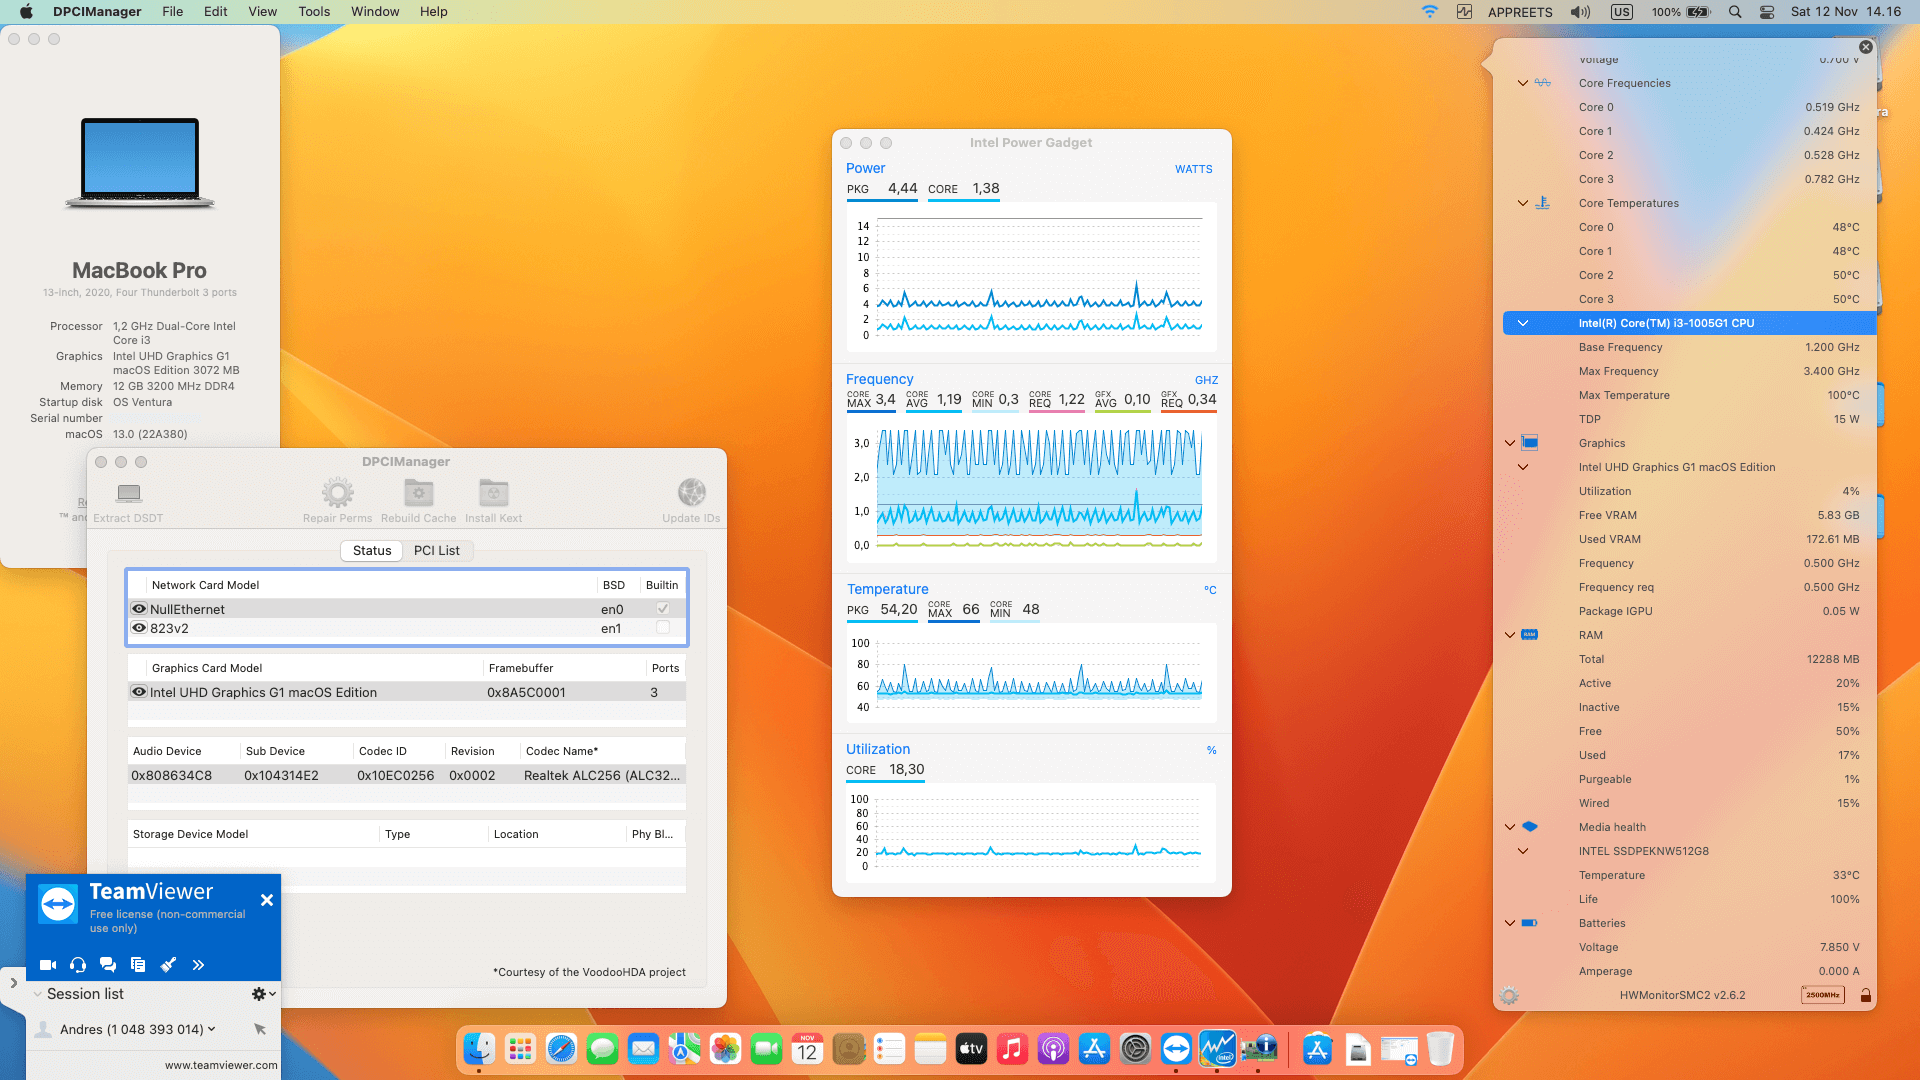This screenshot has width=1920, height=1080.
Task: Open dropdown next to Andres session
Action: tap(211, 1029)
